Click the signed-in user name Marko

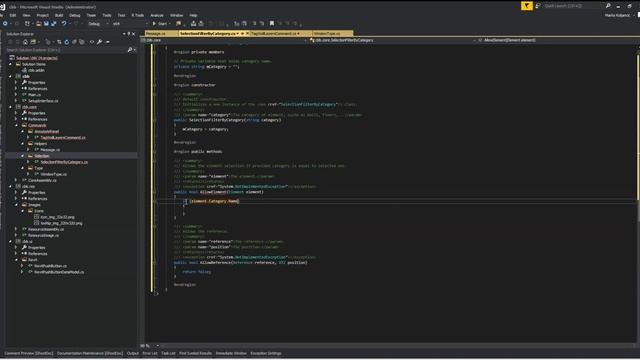pyautogui.click(x=617, y=15)
